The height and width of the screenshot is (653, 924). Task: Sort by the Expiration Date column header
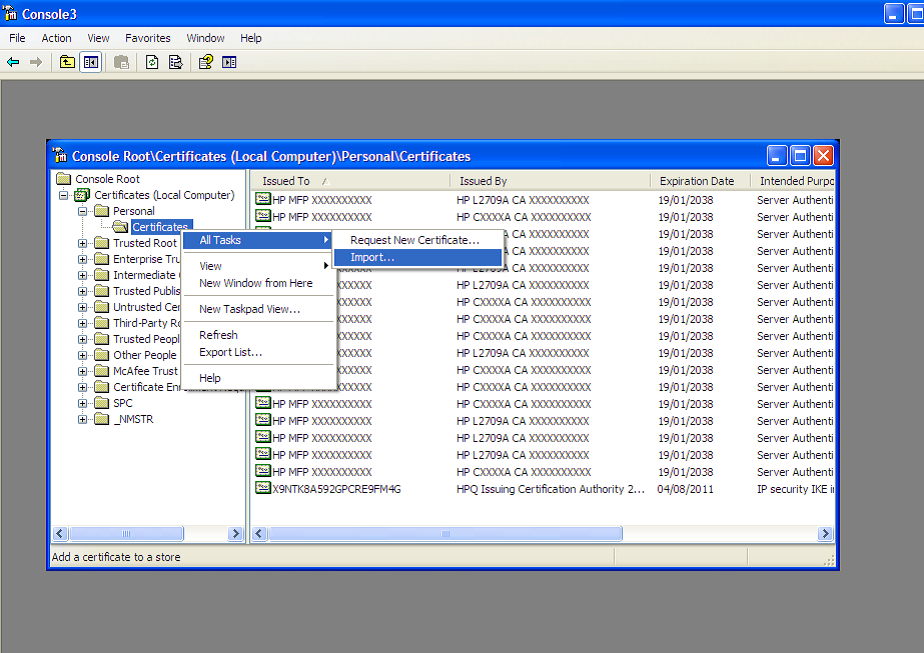pos(696,181)
